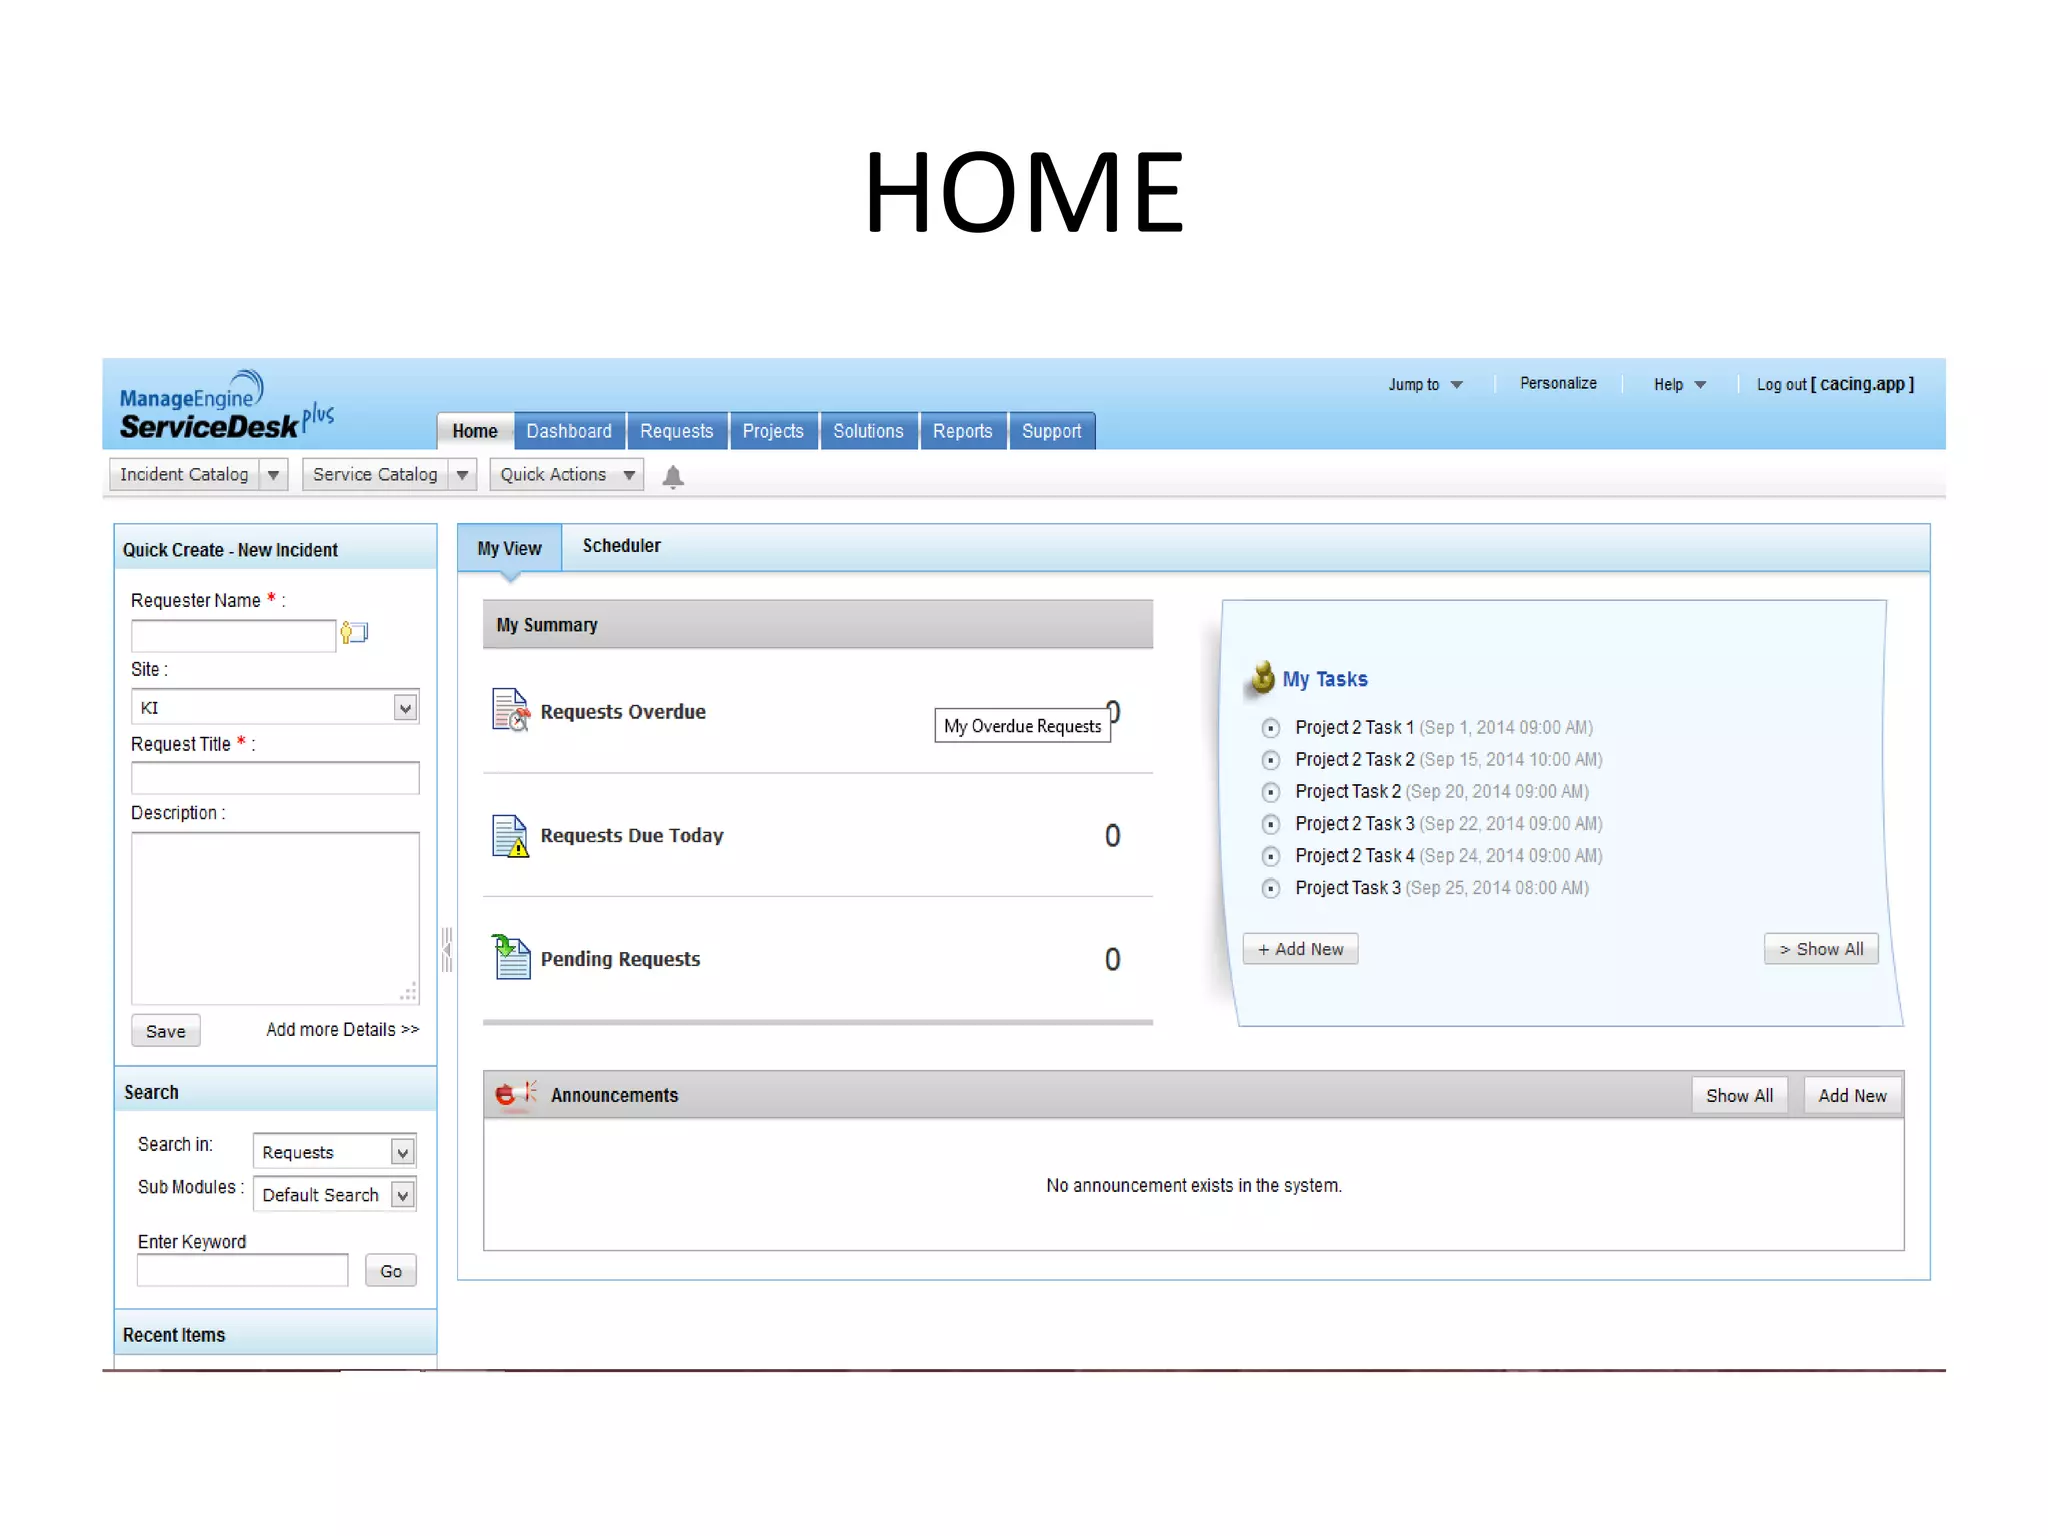Screen dimensions: 2048x1536
Task: Open the Sub Modules Default Search dropdown
Action: pos(334,1195)
